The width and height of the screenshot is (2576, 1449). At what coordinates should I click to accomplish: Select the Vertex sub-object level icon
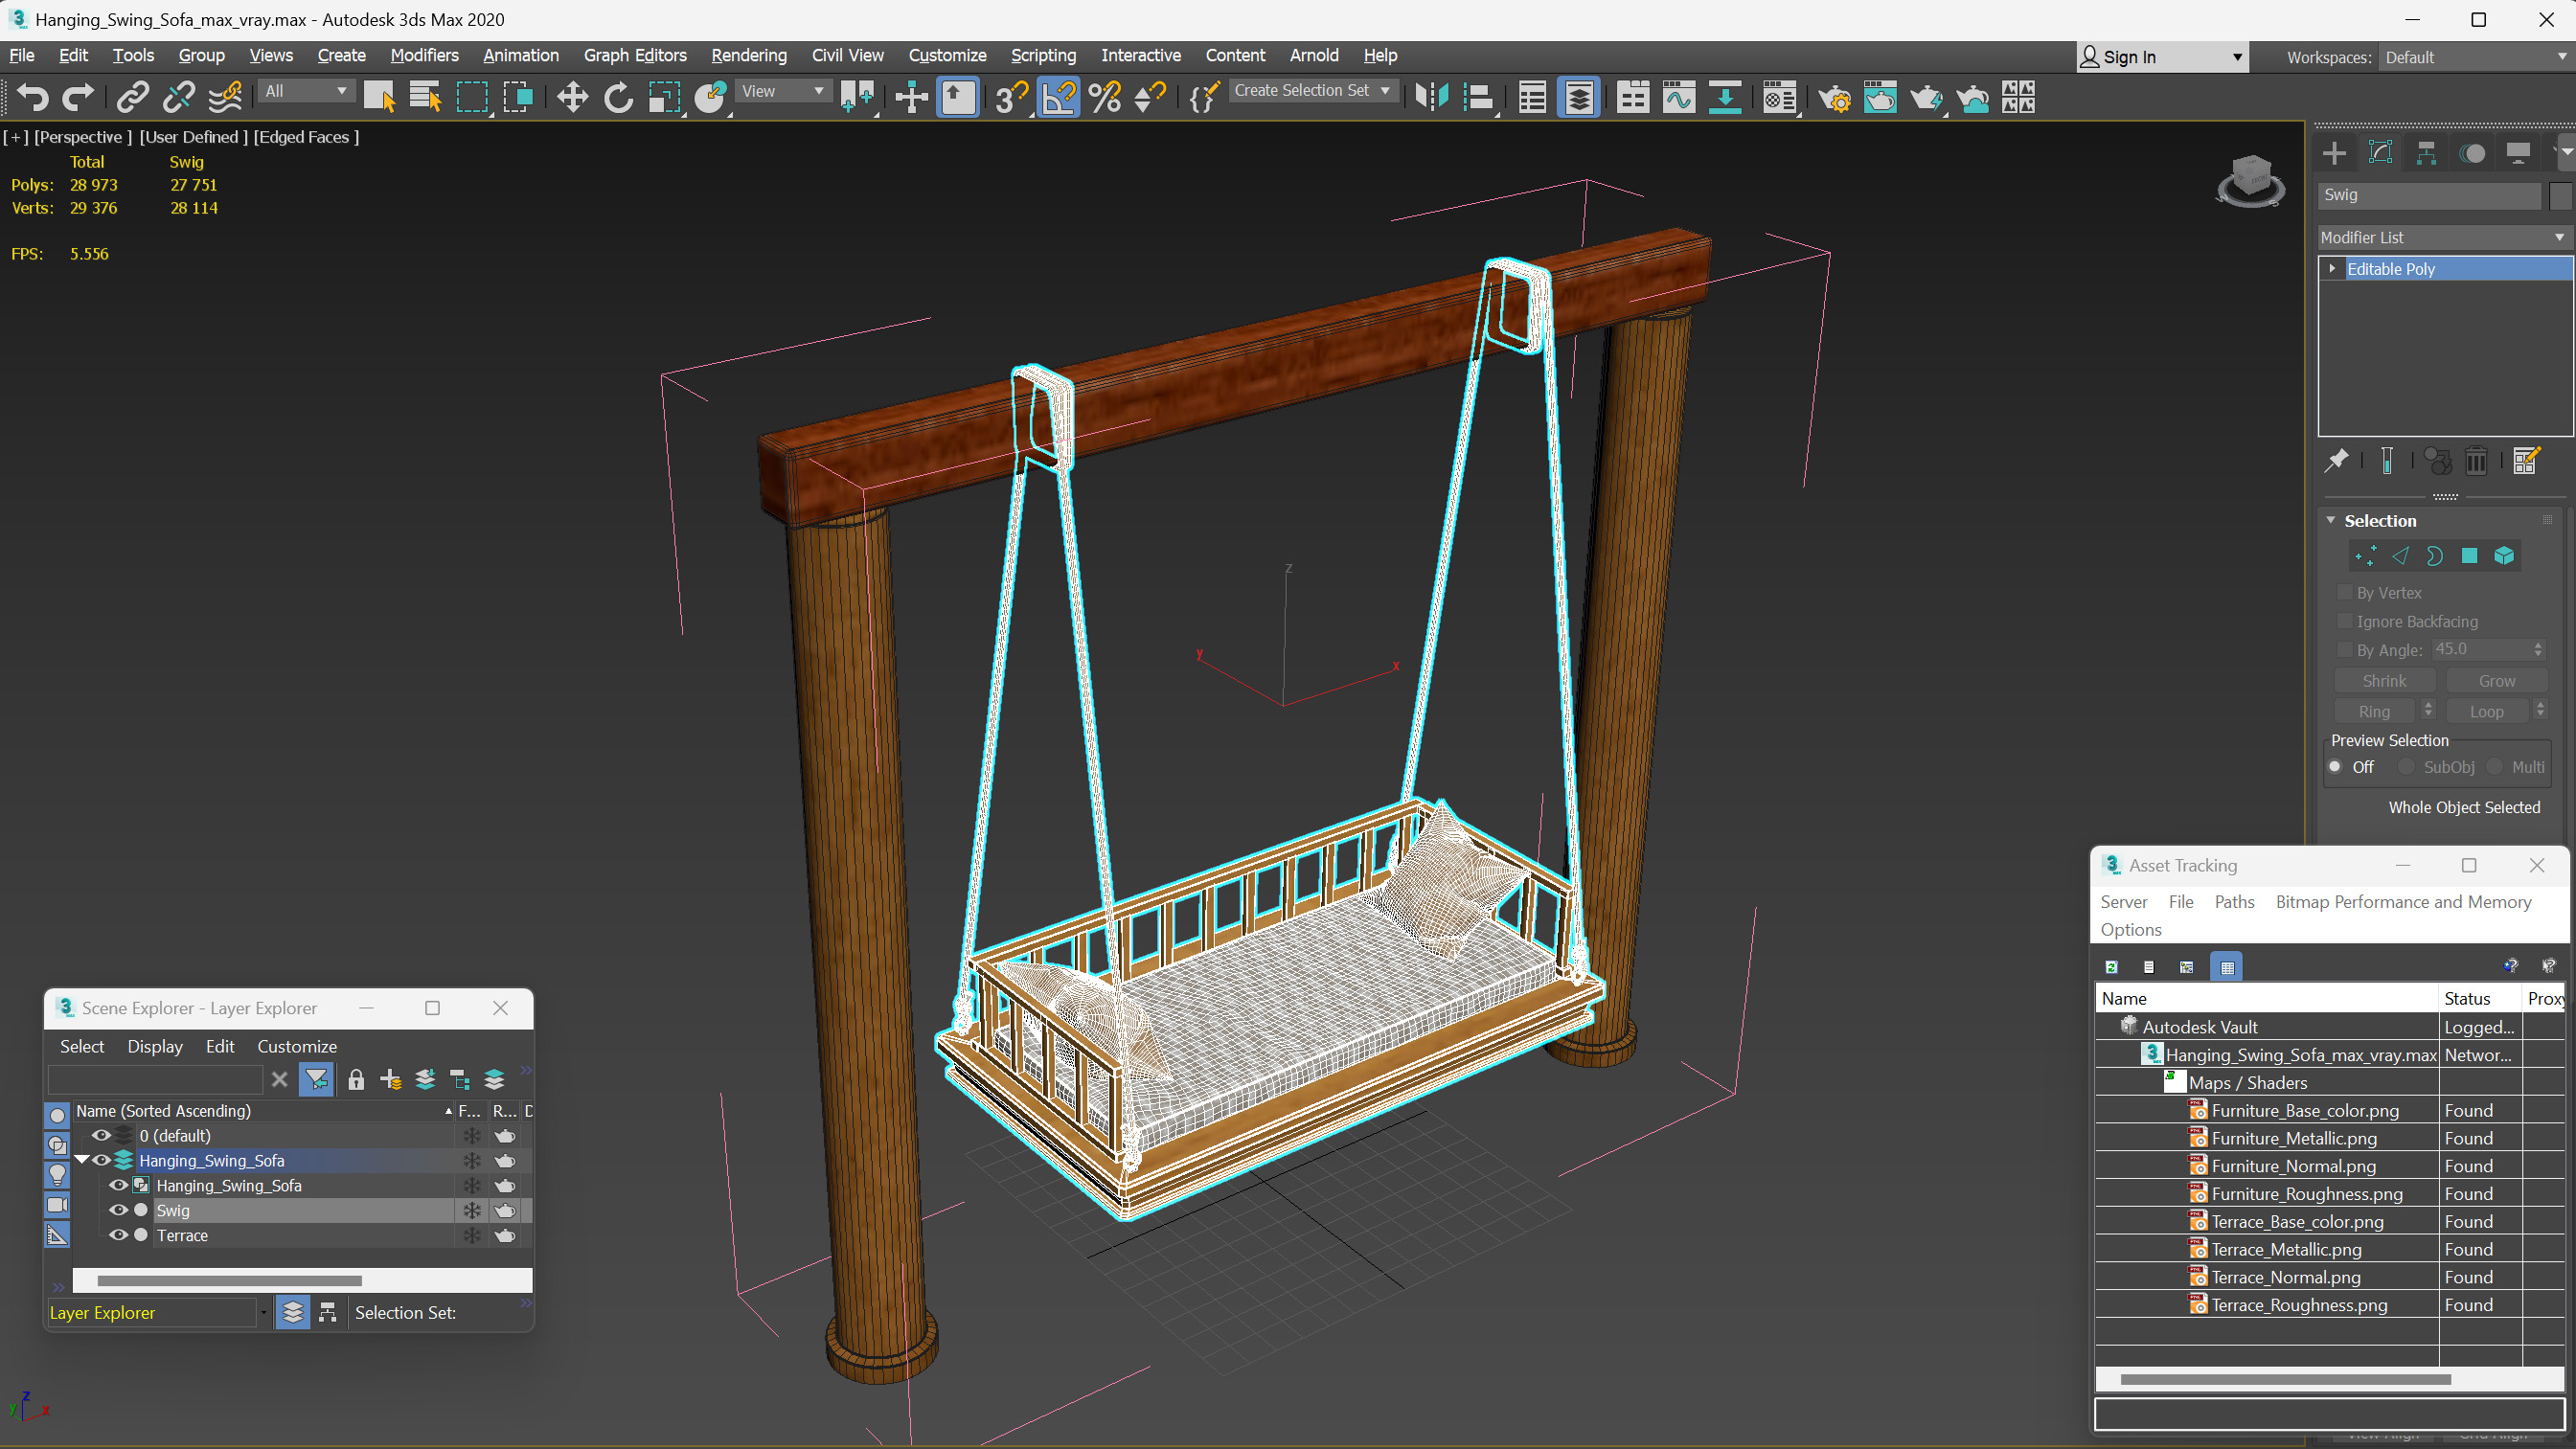[2365, 556]
